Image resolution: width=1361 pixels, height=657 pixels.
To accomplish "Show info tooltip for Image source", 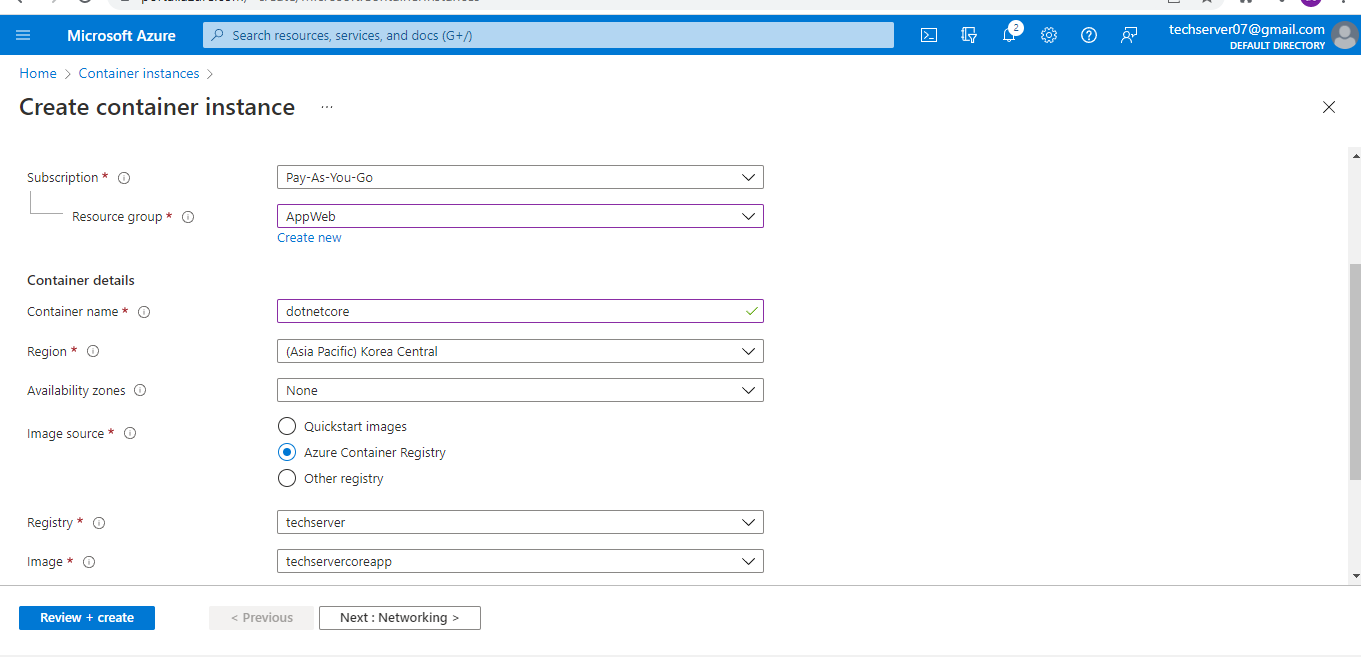I will pos(129,434).
